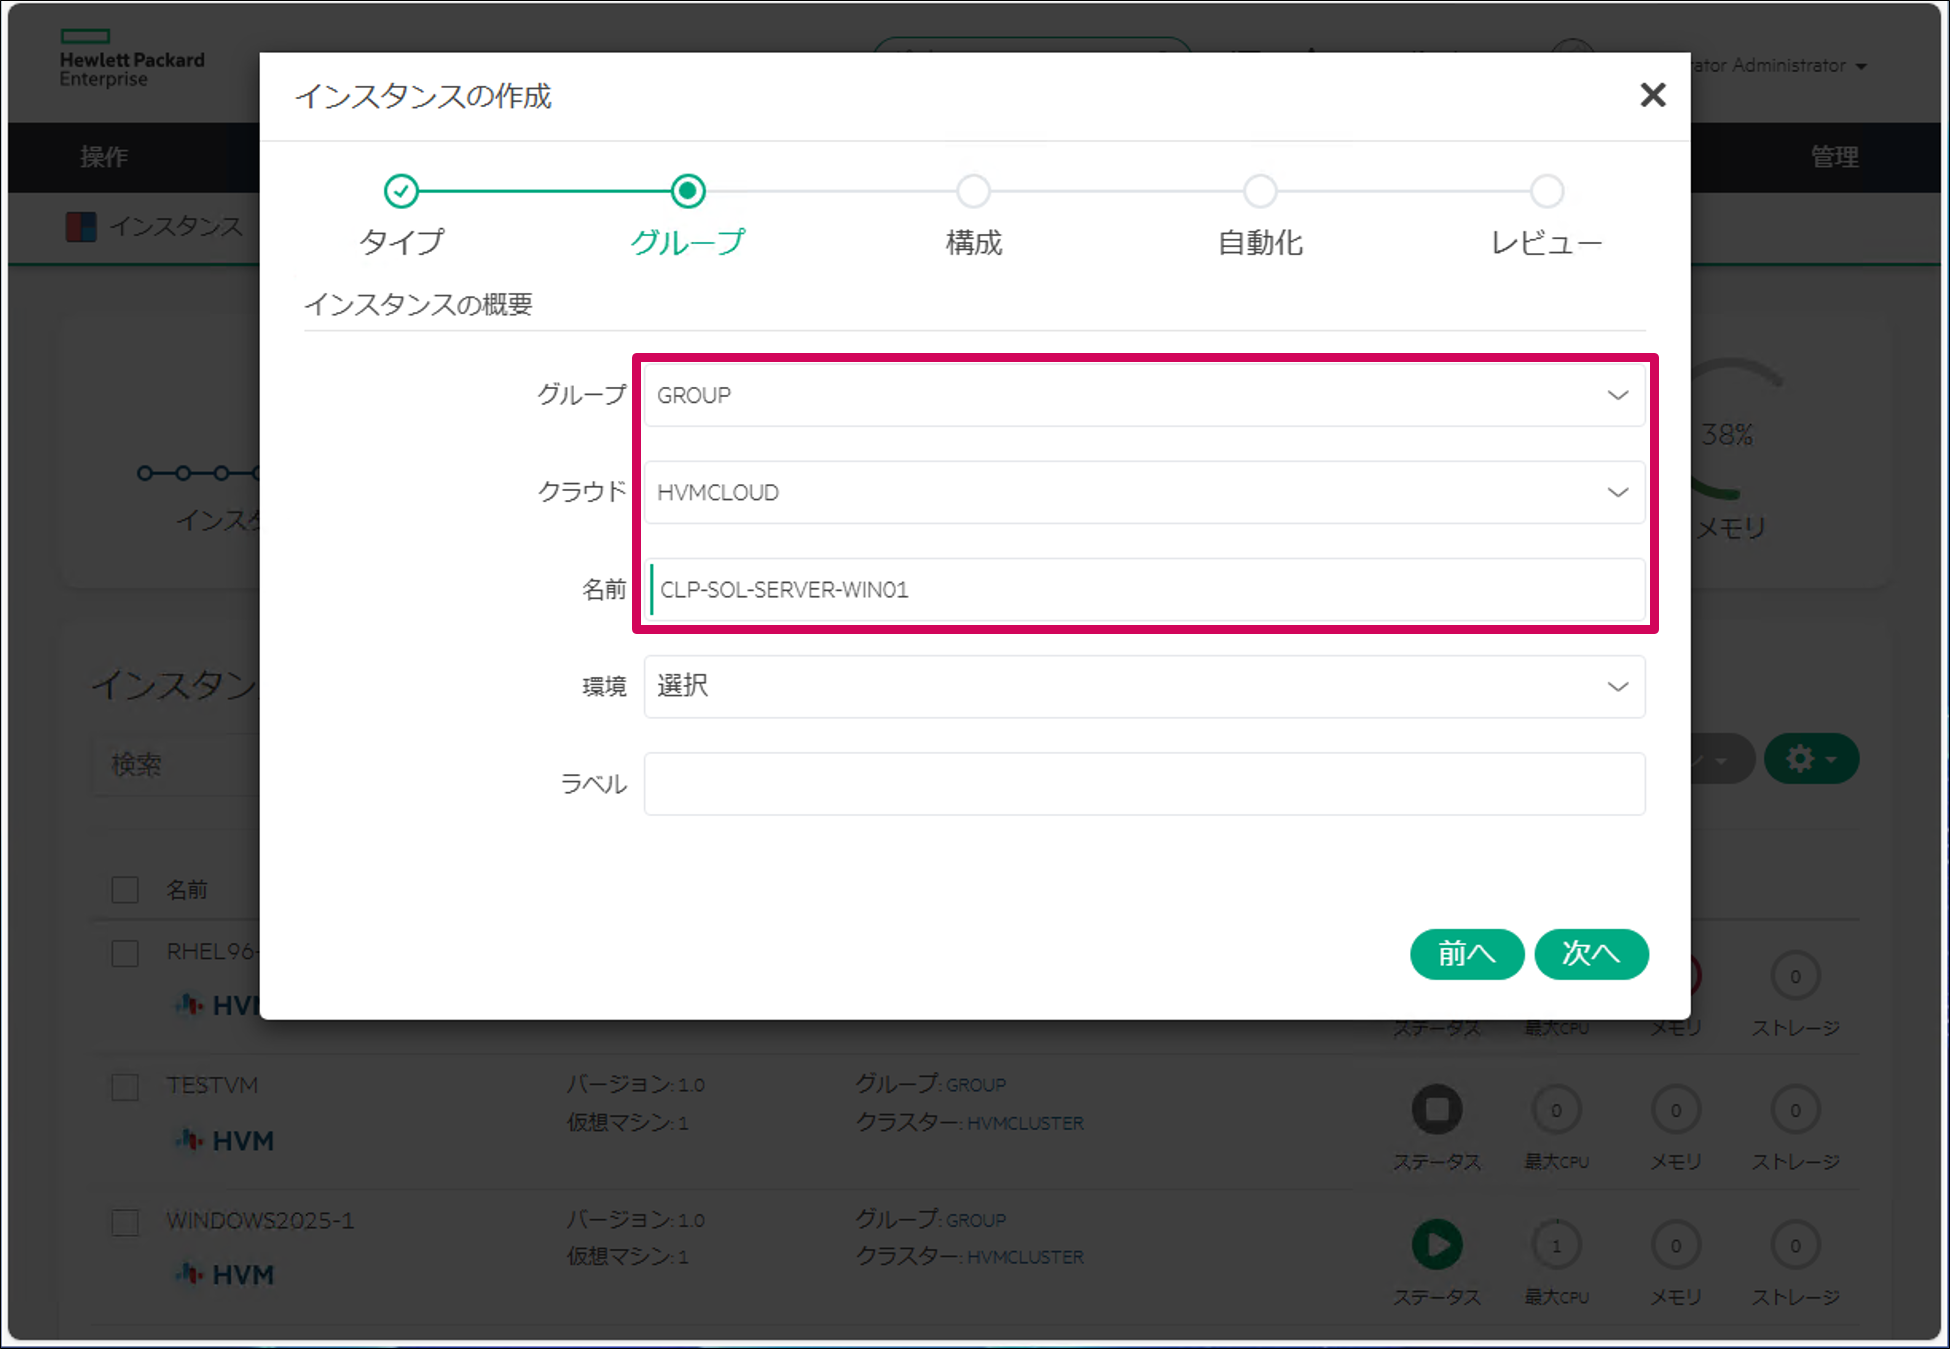Select the 管理 menu on the right
This screenshot has height=1349, width=1950.
[x=1834, y=157]
